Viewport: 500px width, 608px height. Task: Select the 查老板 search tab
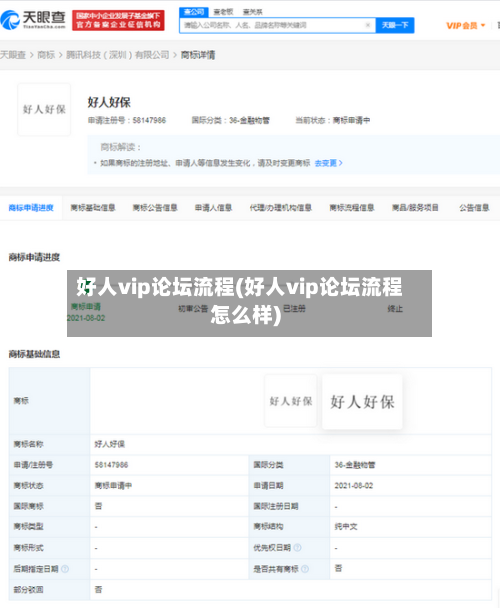point(223,12)
